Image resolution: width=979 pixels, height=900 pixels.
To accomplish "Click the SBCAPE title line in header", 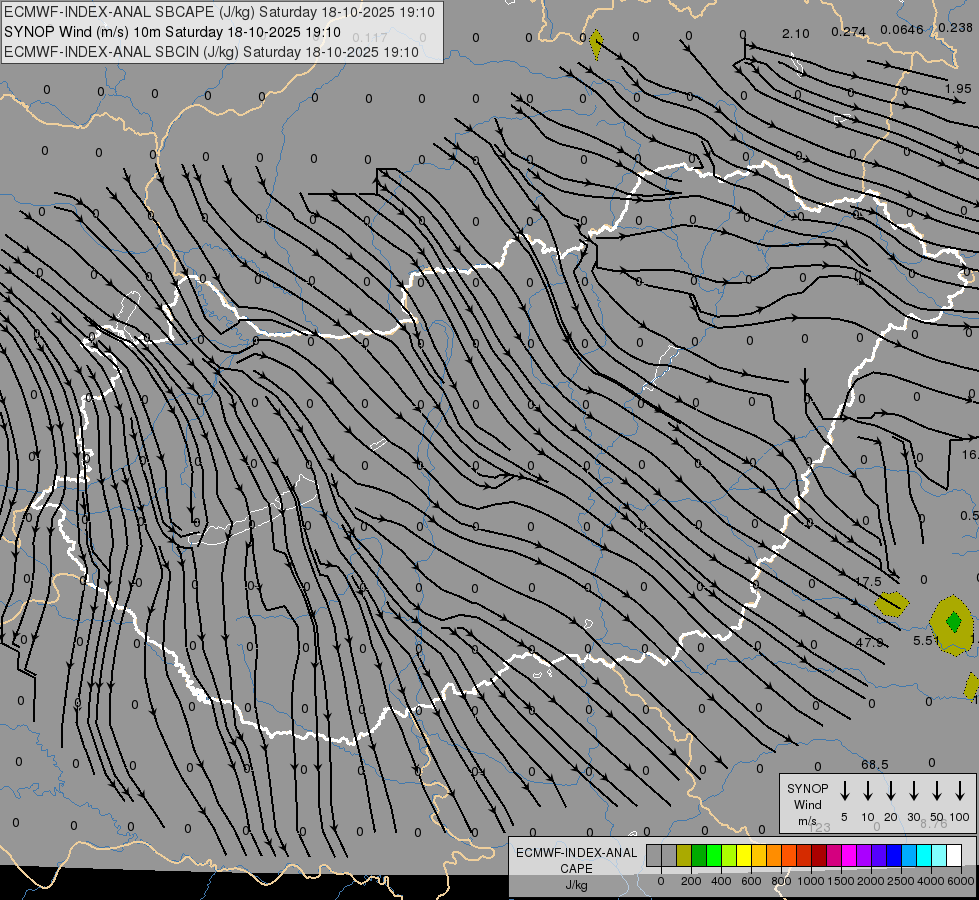I will [219, 12].
